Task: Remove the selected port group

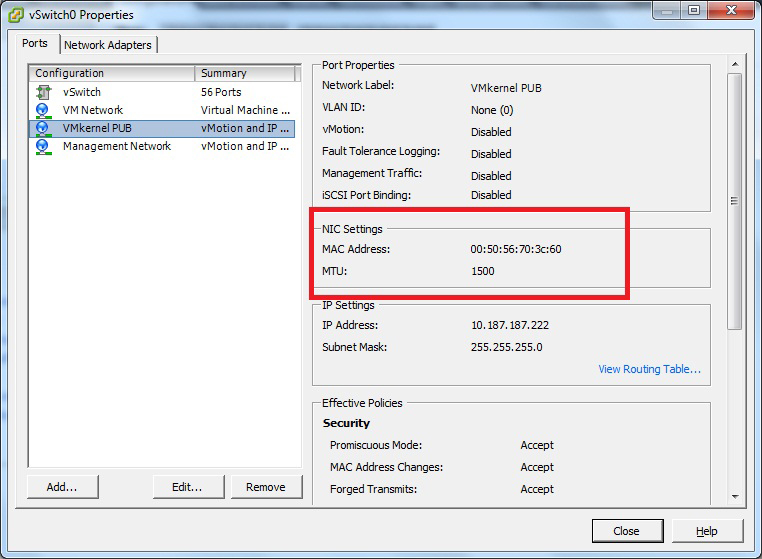Action: point(266,487)
